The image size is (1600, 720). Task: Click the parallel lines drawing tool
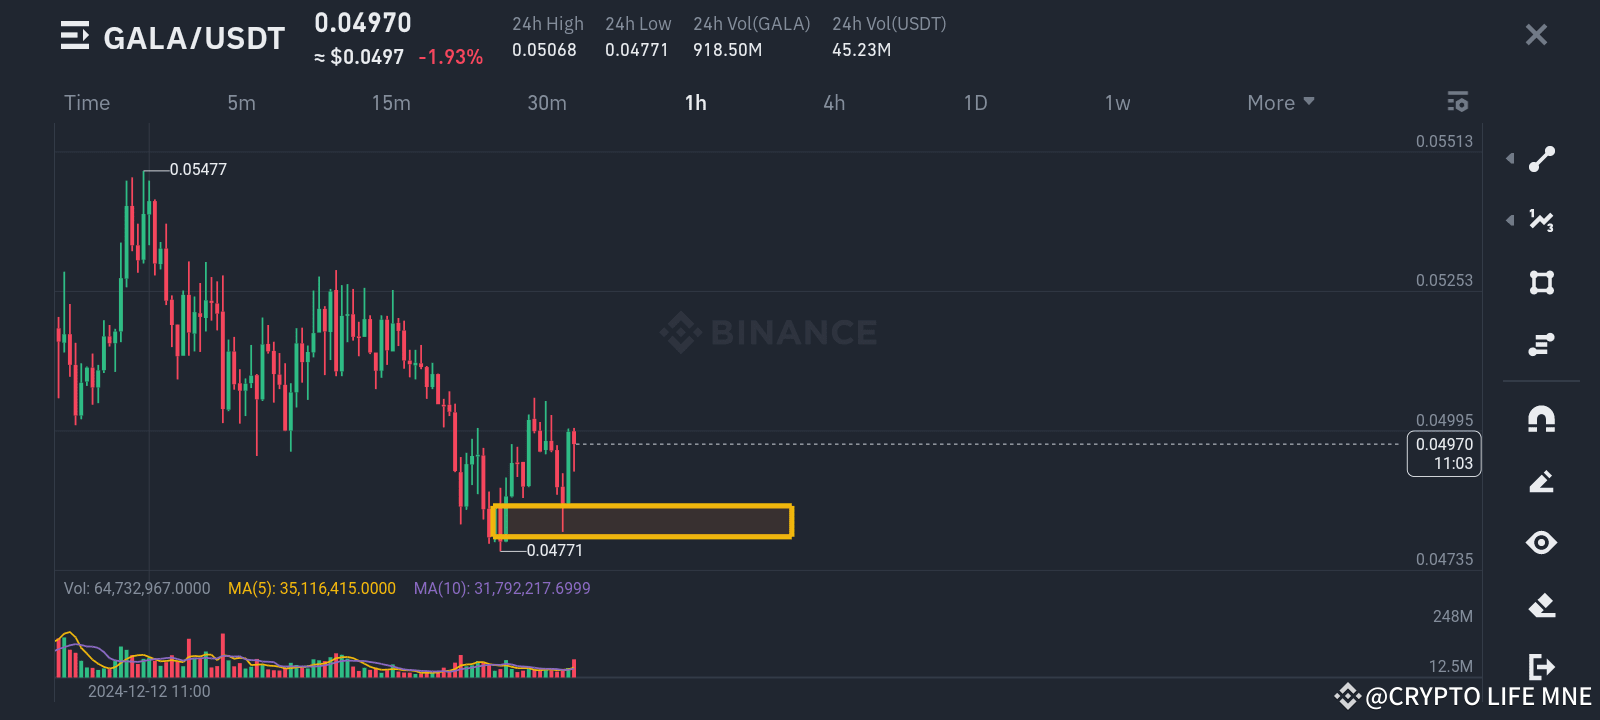(1541, 344)
